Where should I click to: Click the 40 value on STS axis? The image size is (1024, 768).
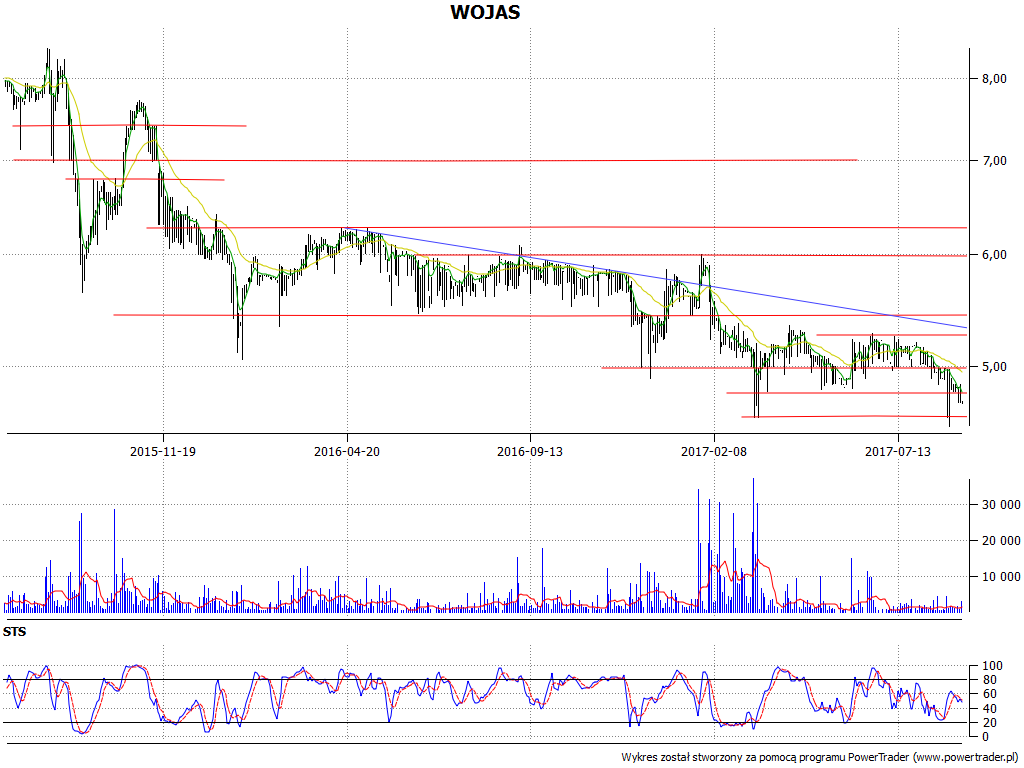pyautogui.click(x=989, y=709)
